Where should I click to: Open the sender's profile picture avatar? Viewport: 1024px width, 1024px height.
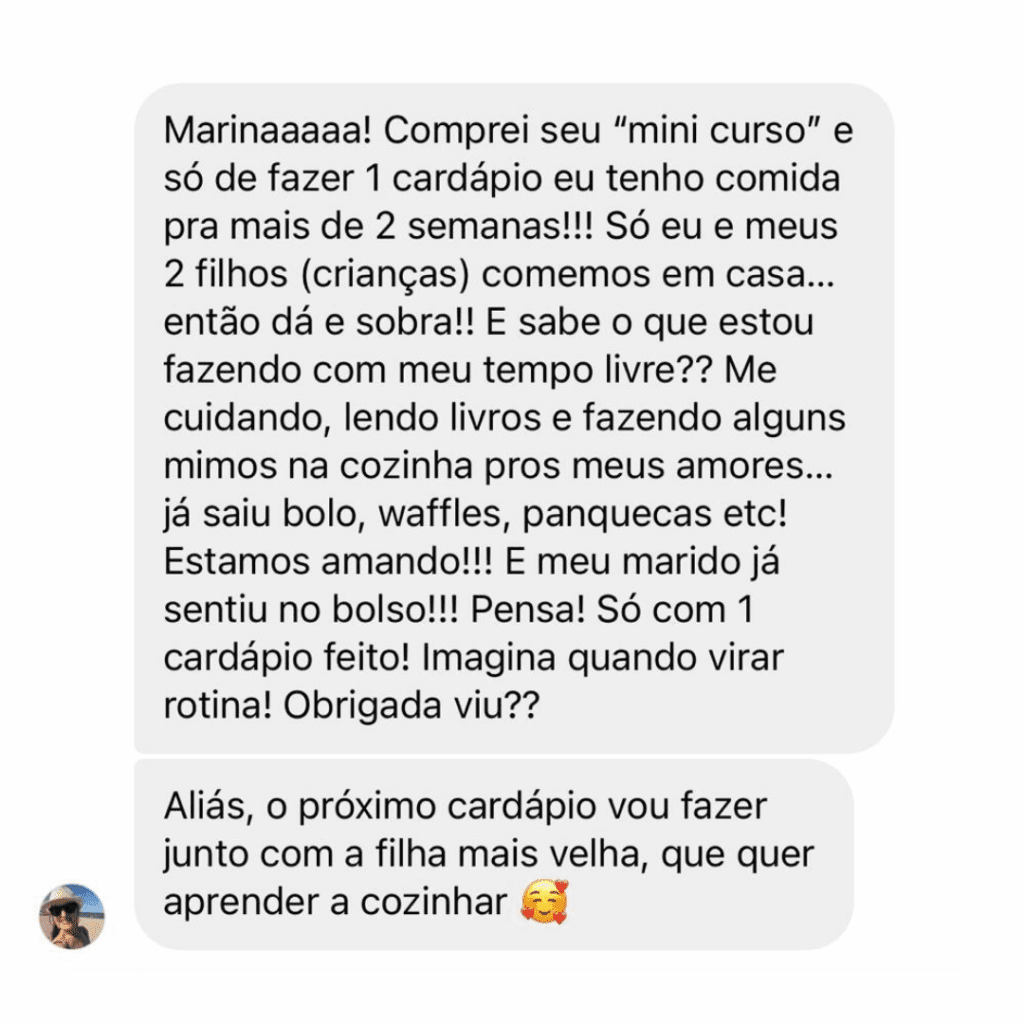72,916
